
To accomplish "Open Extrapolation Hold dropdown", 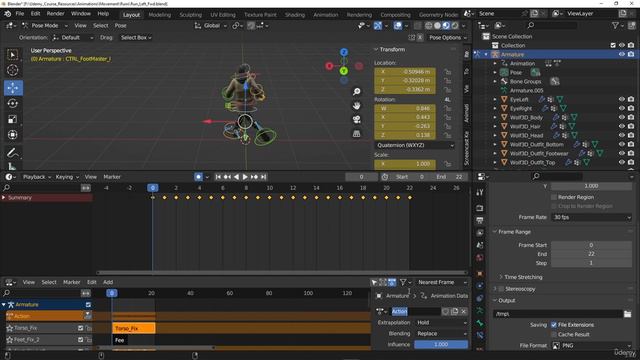I will (441, 322).
